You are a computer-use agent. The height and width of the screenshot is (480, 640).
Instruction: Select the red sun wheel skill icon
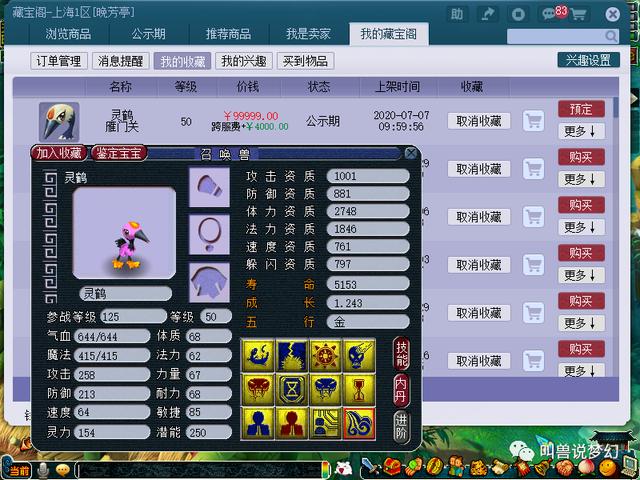pos(326,355)
